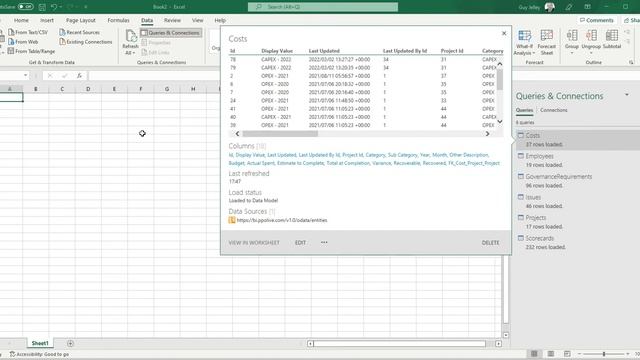Viewport: 640px width, 360px height.
Task: Click From Web import icon
Action: coord(11,42)
